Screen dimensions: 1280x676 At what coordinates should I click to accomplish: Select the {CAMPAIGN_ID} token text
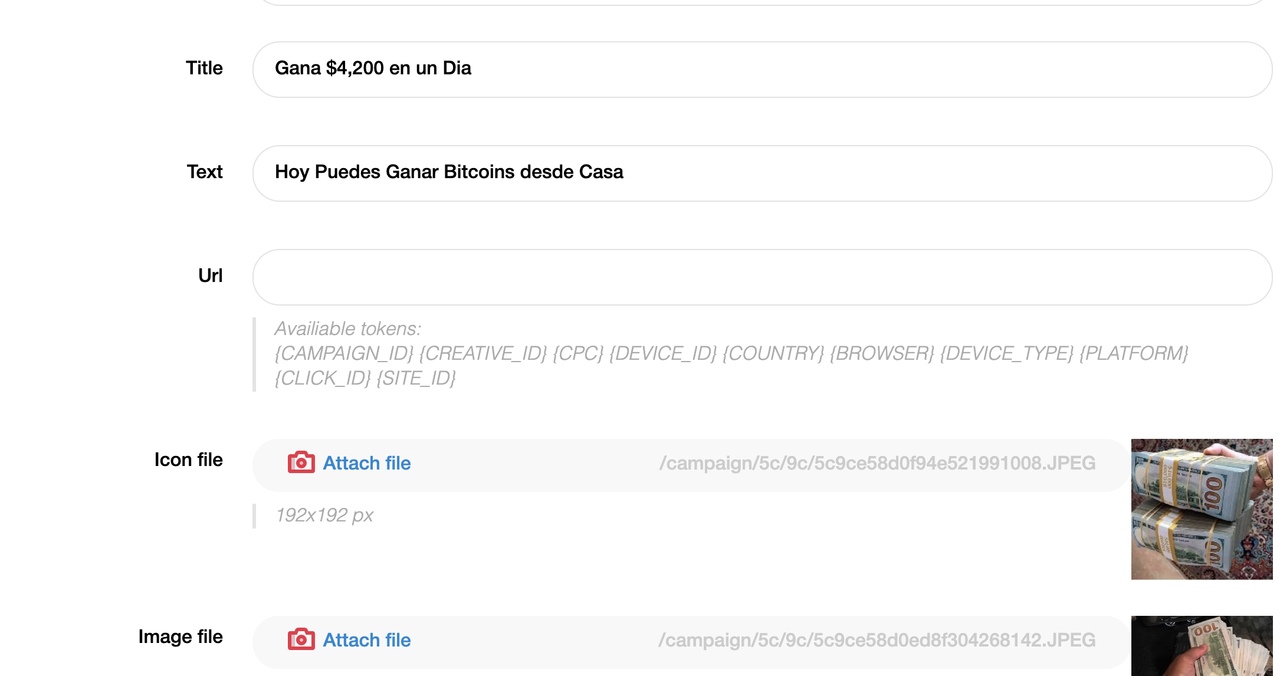pyautogui.click(x=344, y=353)
